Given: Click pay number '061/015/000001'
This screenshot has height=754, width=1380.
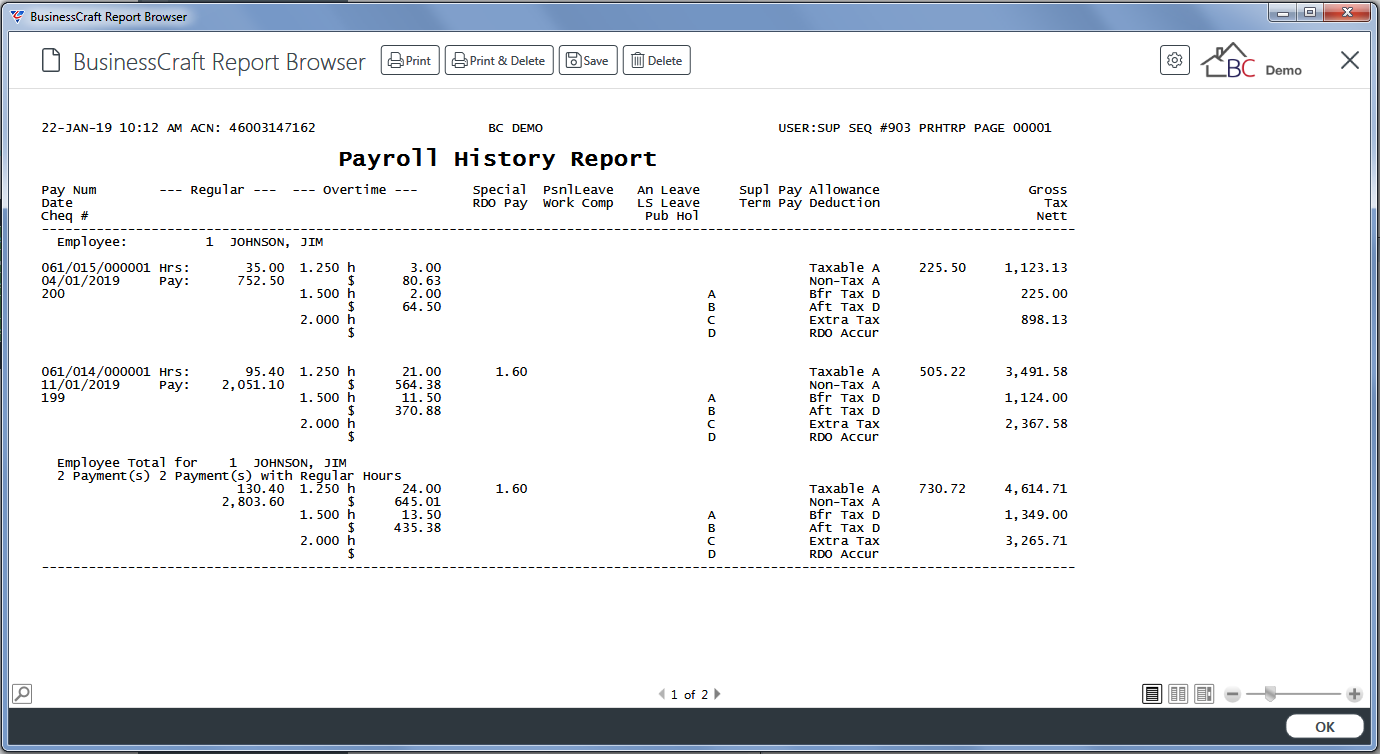Looking at the screenshot, I should (x=96, y=268).
